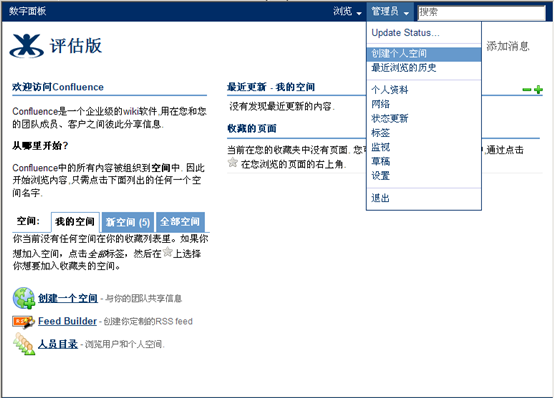Select 网络 in user menu

424,104
